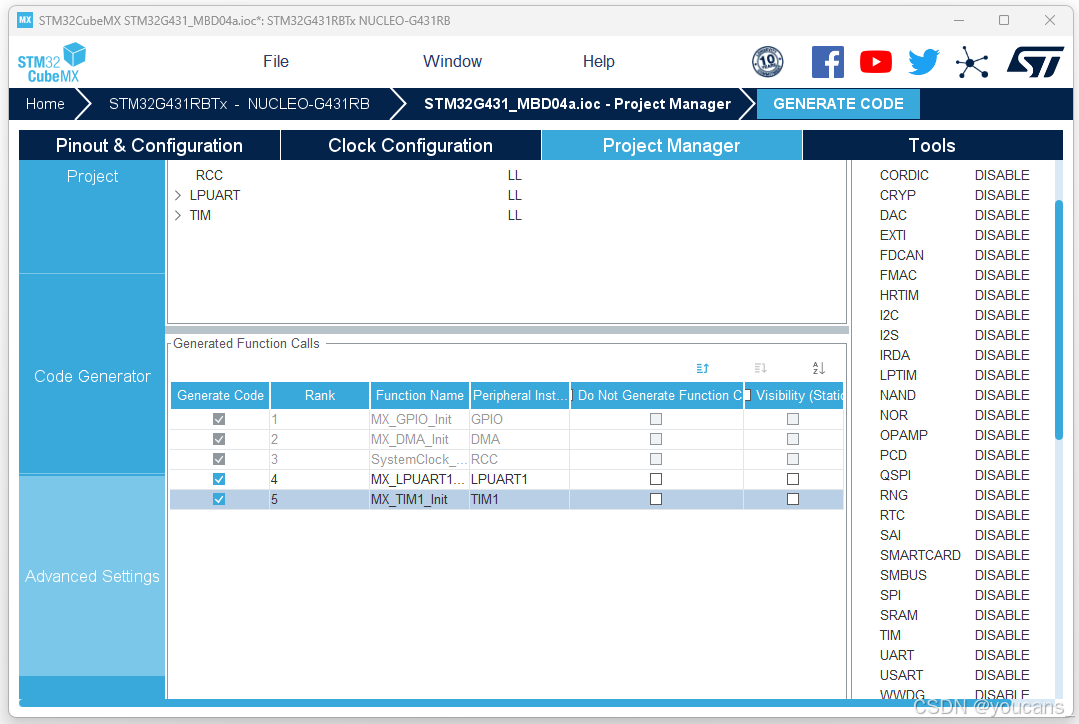Toggle Visibility Static checkbox for TIM1 row
The image size is (1079, 724).
coord(793,499)
